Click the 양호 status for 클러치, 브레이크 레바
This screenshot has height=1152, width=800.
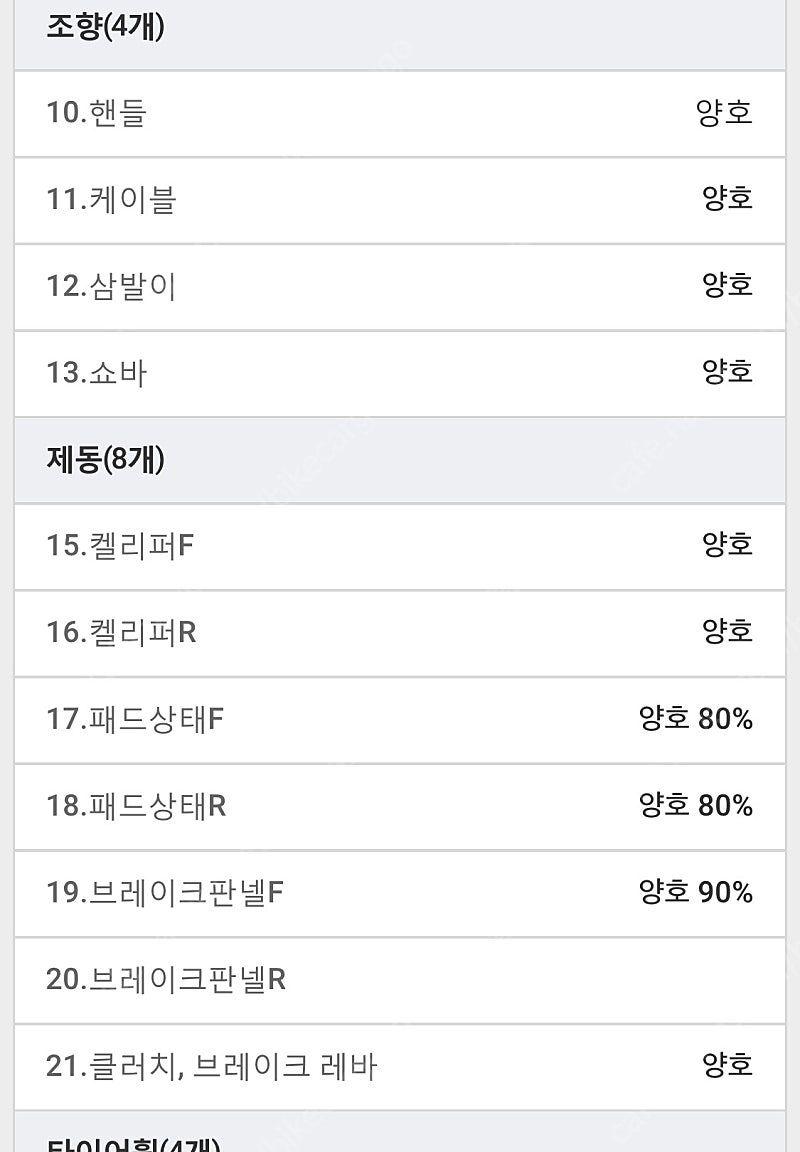pyautogui.click(x=727, y=1065)
